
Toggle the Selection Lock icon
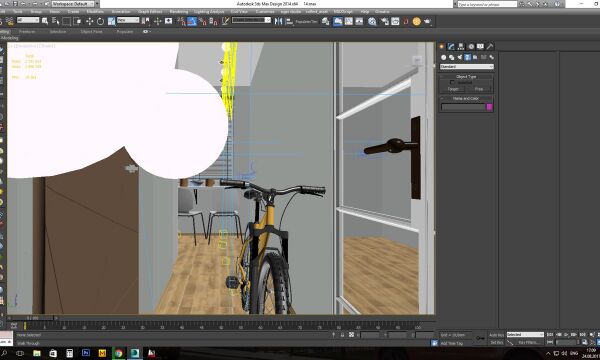click(x=342, y=335)
